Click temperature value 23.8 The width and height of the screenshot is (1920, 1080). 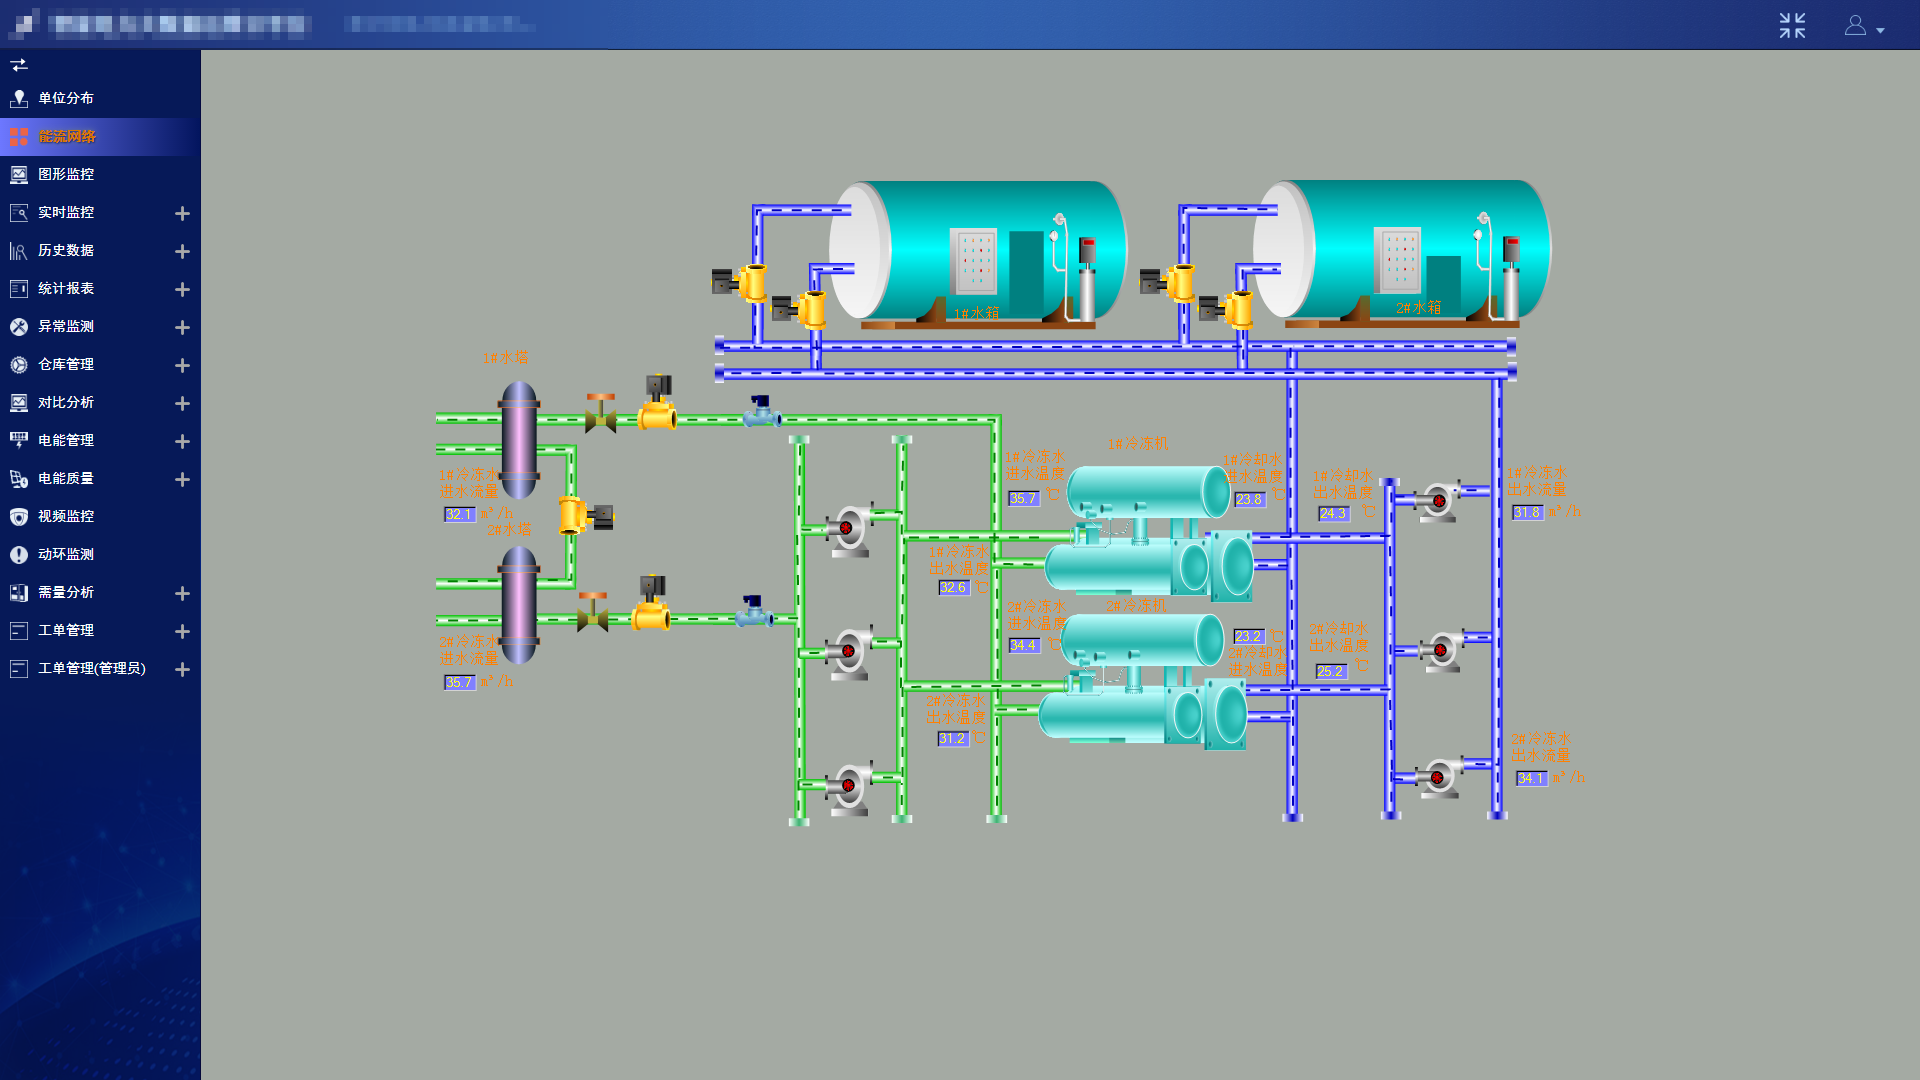pyautogui.click(x=1250, y=499)
